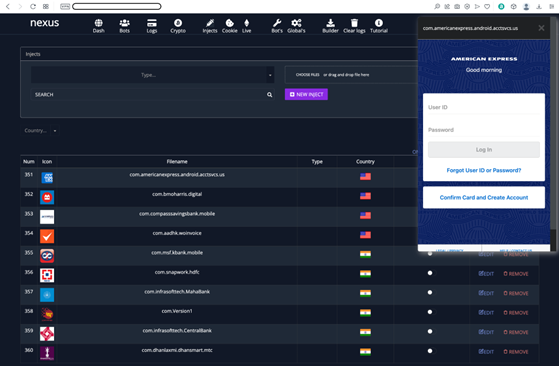Click the americanexpress app icon in row 351

pyautogui.click(x=47, y=177)
